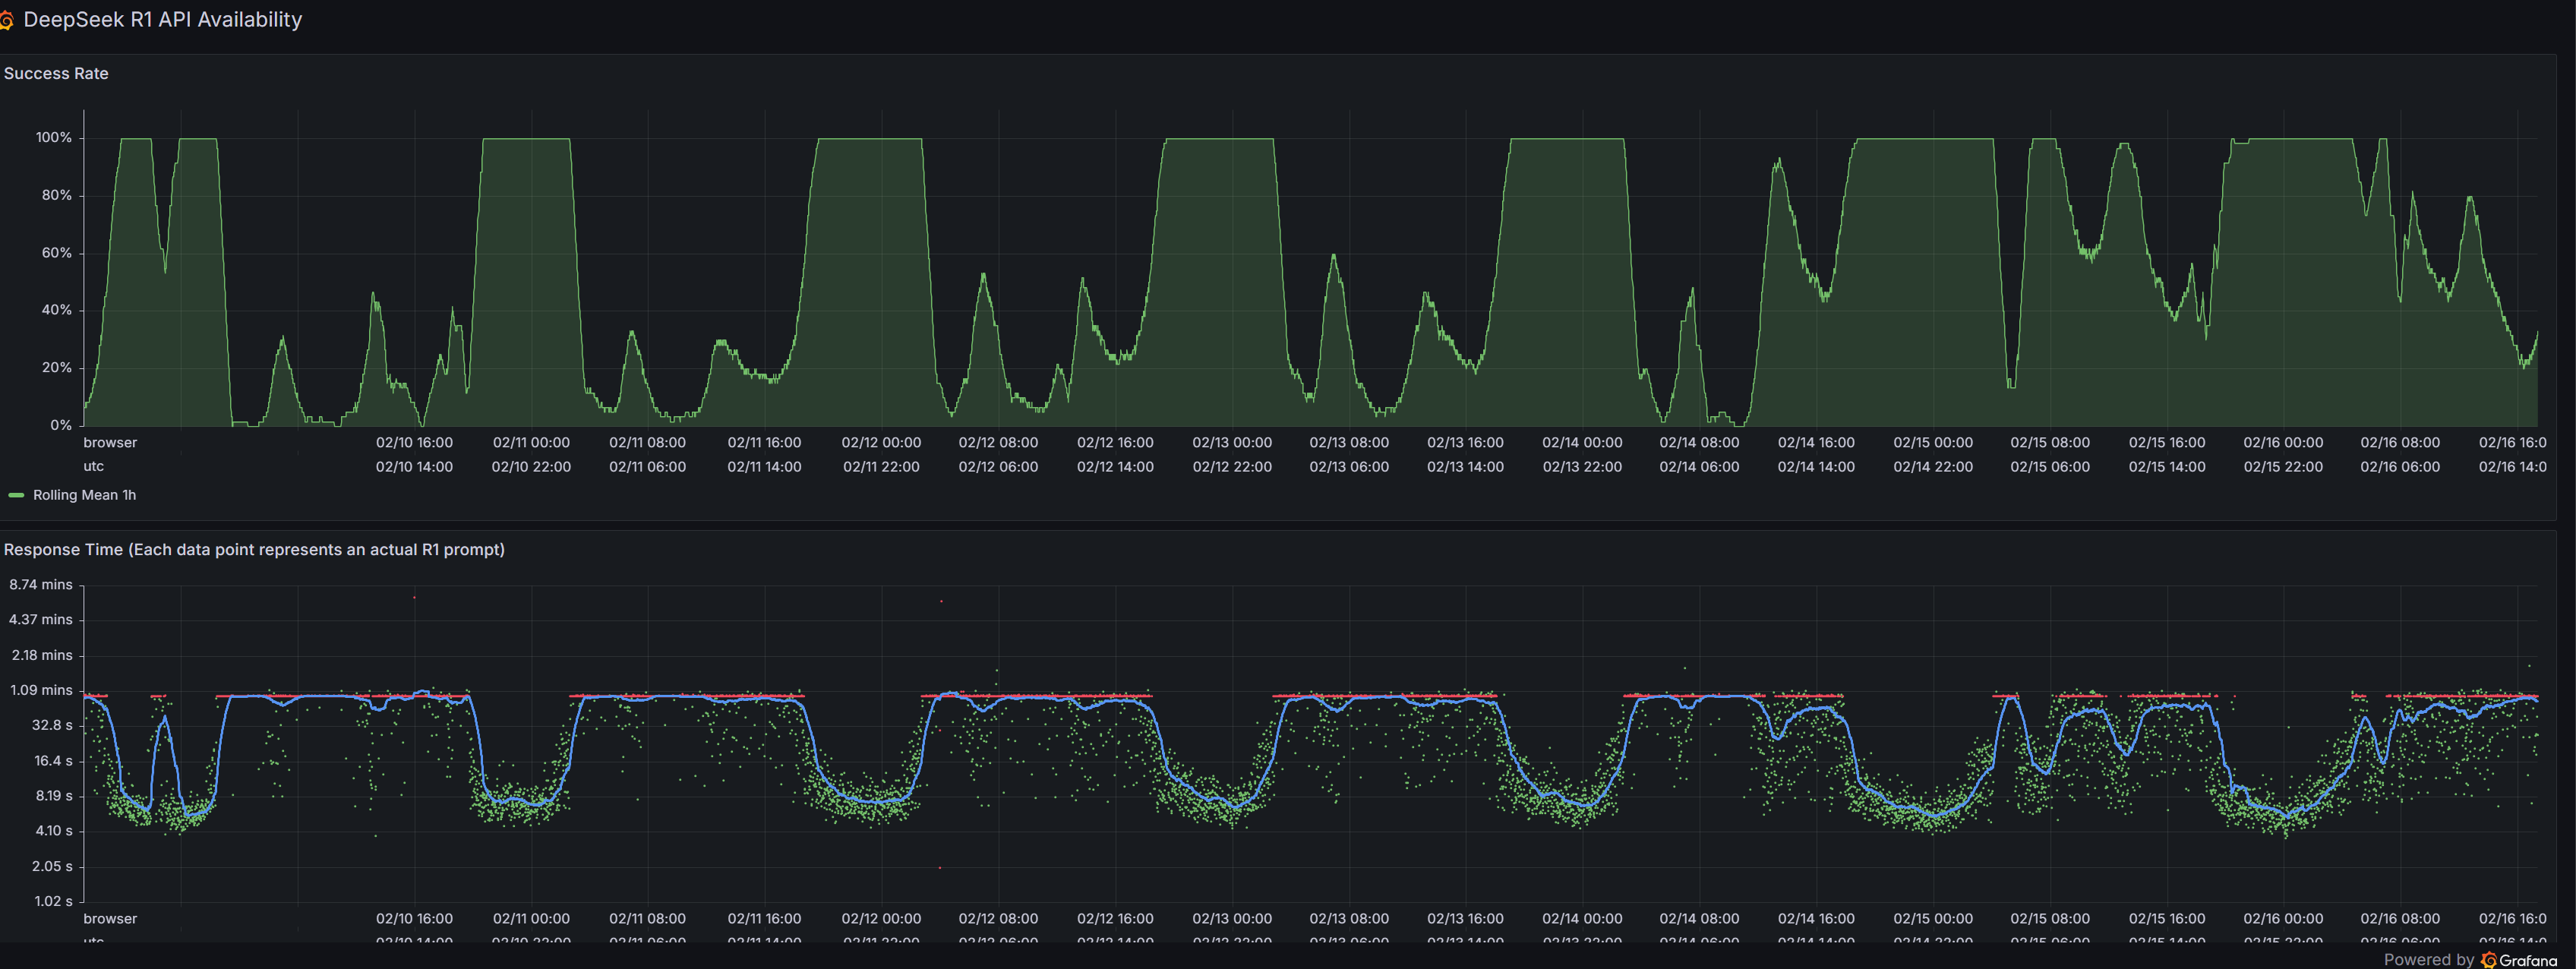This screenshot has height=969, width=2576.
Task: Click 02/13 00:00 tick in Success Rate panel
Action: tap(1232, 442)
